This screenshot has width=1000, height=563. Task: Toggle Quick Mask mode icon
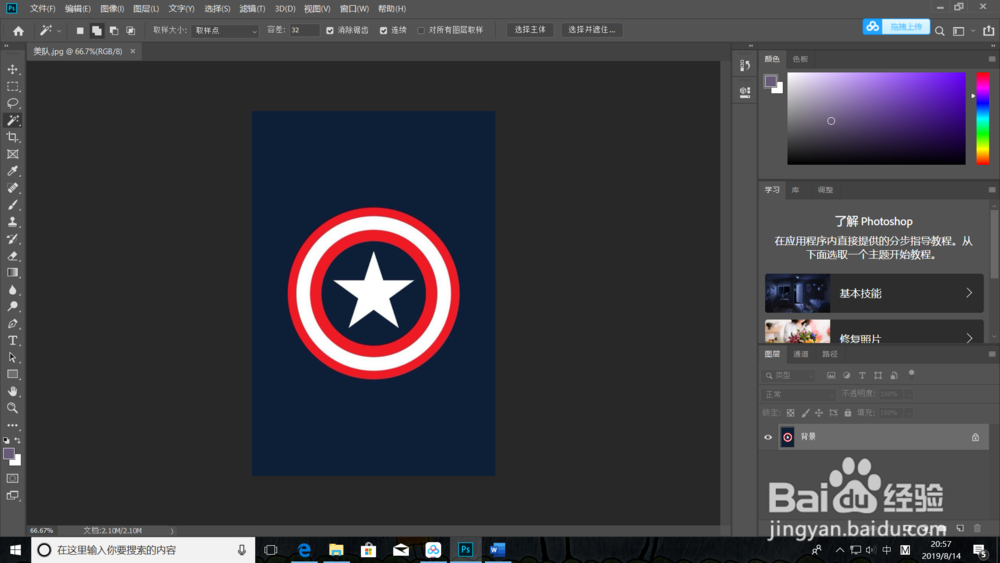(12, 478)
